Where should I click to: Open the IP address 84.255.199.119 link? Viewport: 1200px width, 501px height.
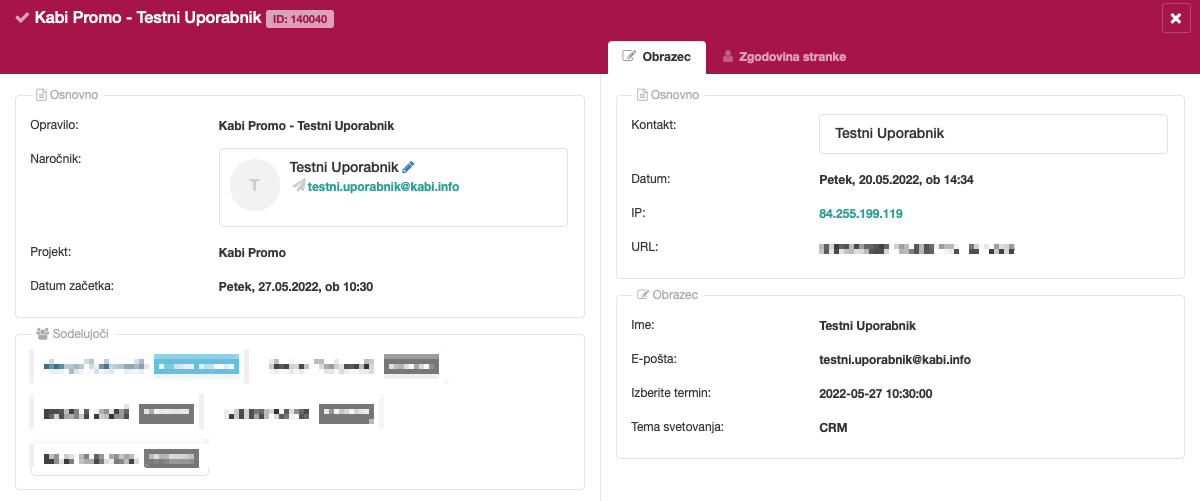click(x=860, y=213)
